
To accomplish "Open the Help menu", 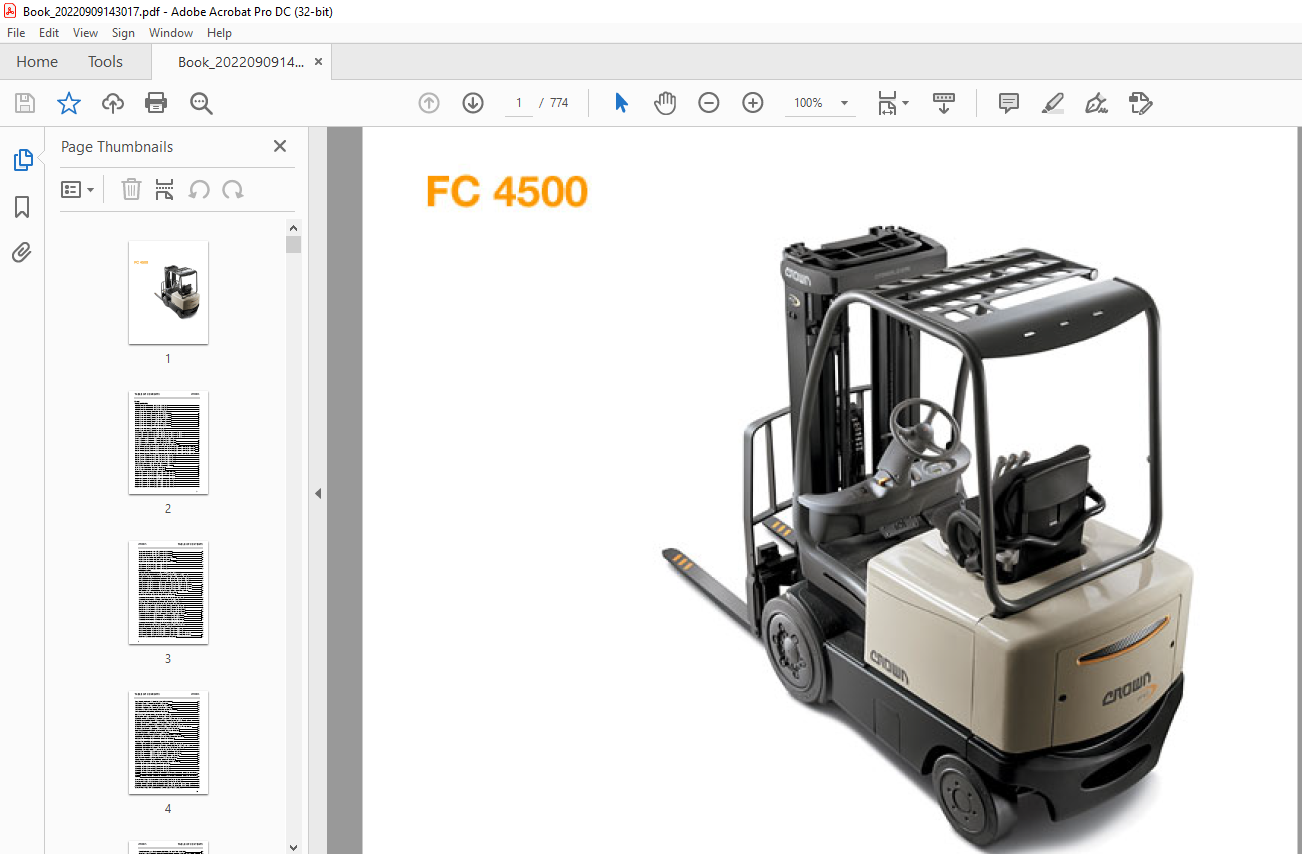I will 219,33.
